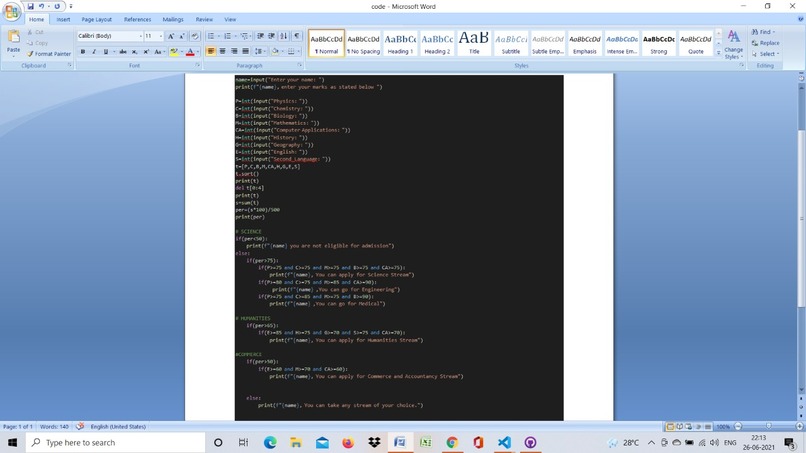The height and width of the screenshot is (453, 806).
Task: Click the Windows taskbar search box
Action: coord(115,443)
